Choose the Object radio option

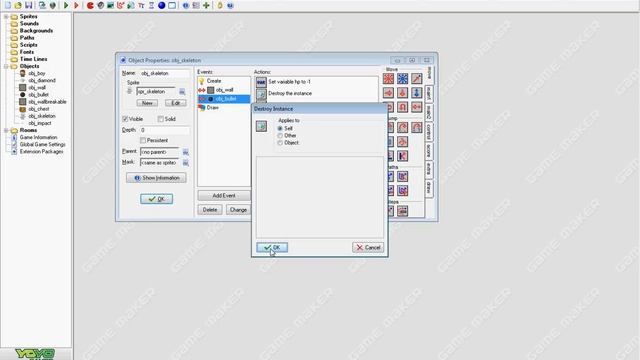click(x=280, y=143)
